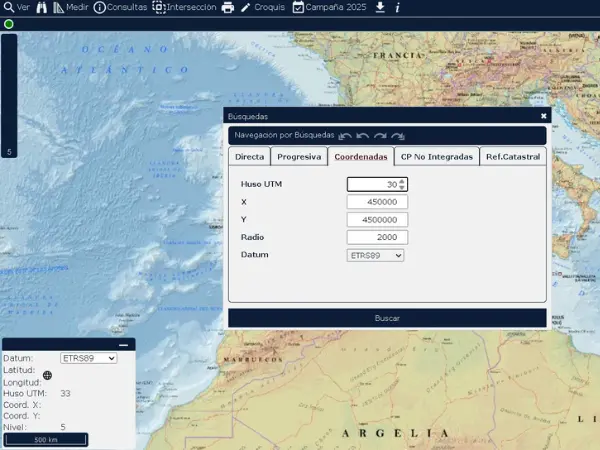Image resolution: width=600 pixels, height=450 pixels.
Task: Click the Radio input field
Action: point(376,237)
